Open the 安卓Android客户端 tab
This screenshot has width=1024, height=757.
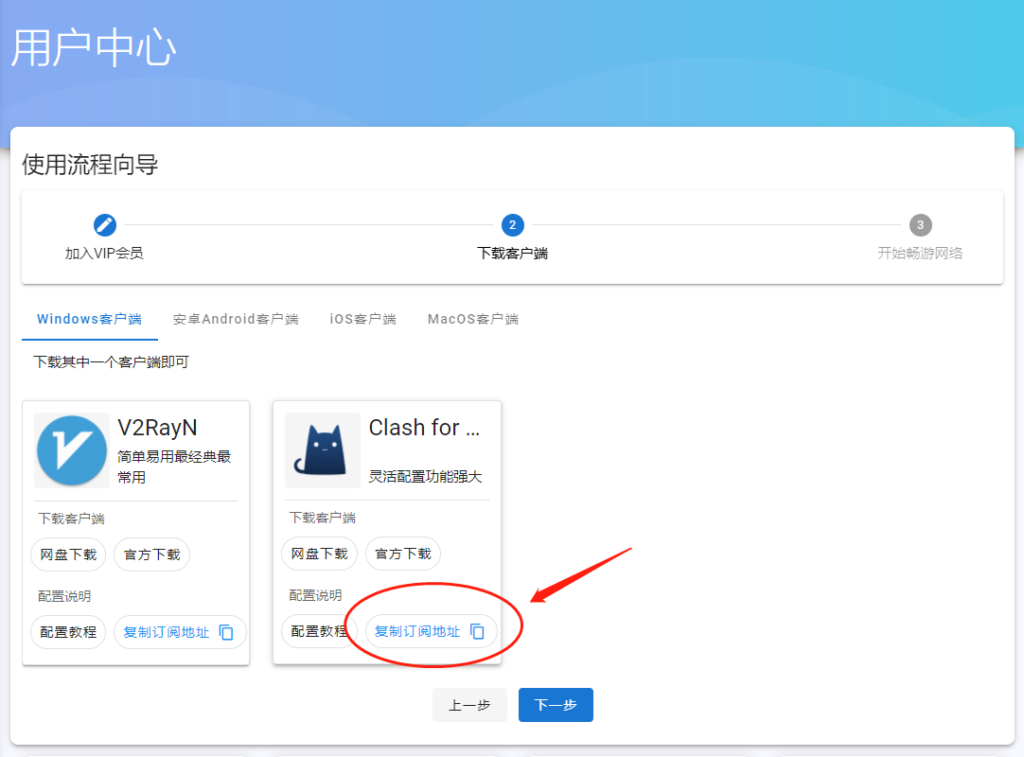pos(236,319)
